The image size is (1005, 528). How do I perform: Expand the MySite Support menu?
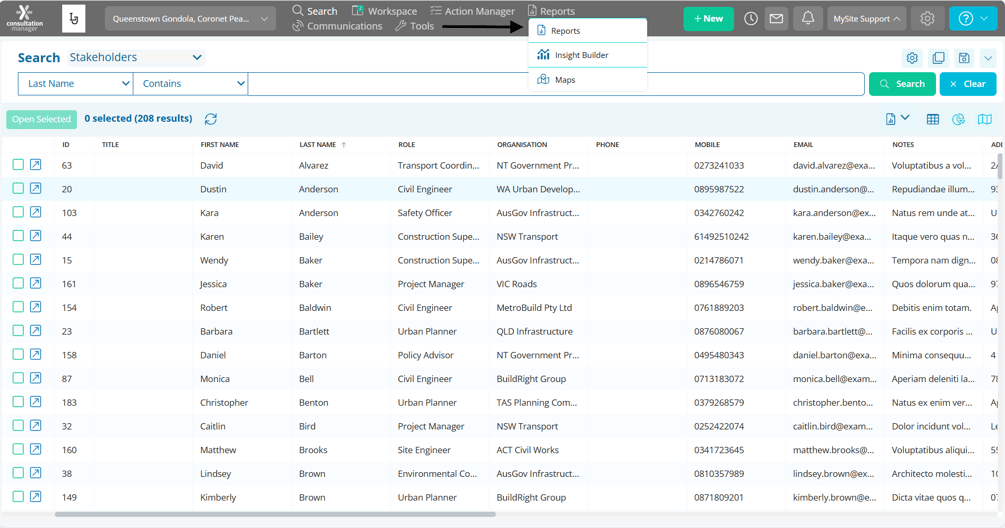tap(866, 19)
